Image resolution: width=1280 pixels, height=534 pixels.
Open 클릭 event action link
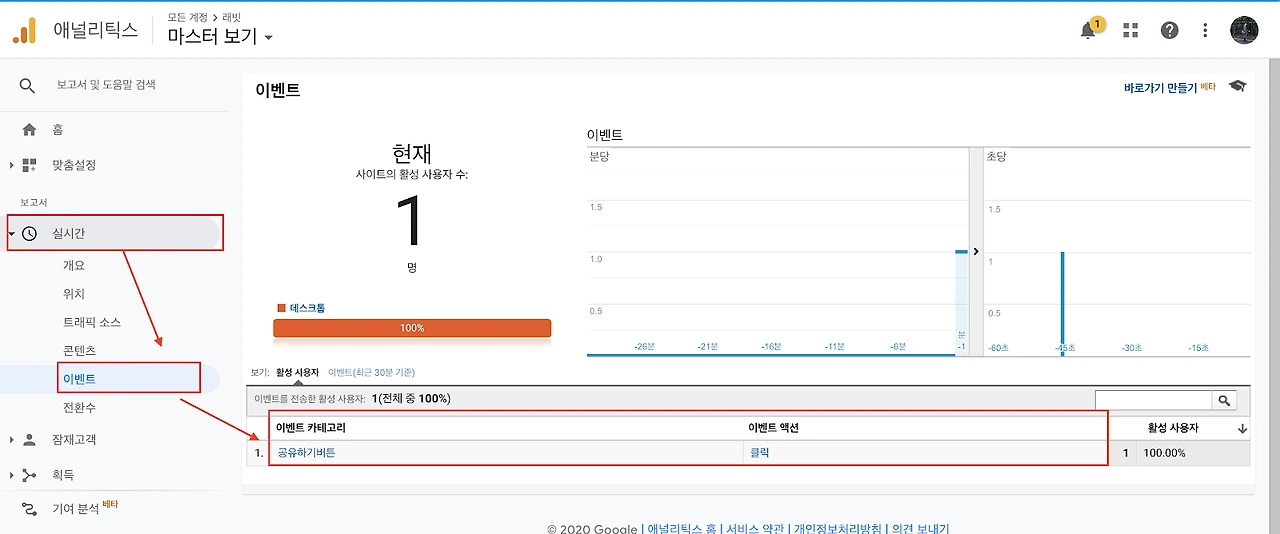coord(760,453)
